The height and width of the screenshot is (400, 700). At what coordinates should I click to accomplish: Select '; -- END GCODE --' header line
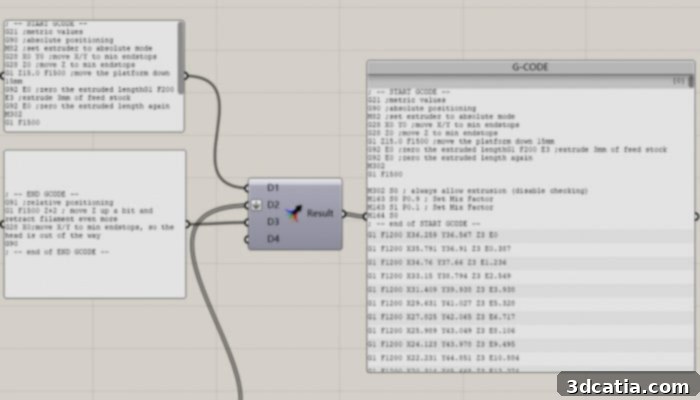click(x=42, y=194)
